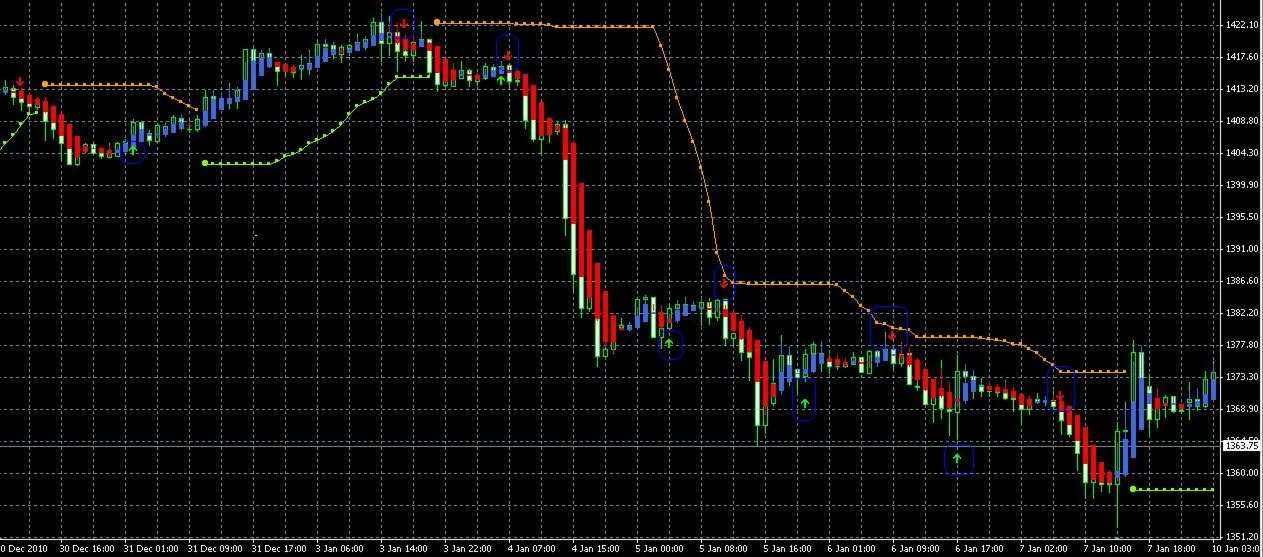Screen dimensions: 1263x557
Task: Click price axis label 1360.00
Action: pyautogui.click(x=1241, y=473)
